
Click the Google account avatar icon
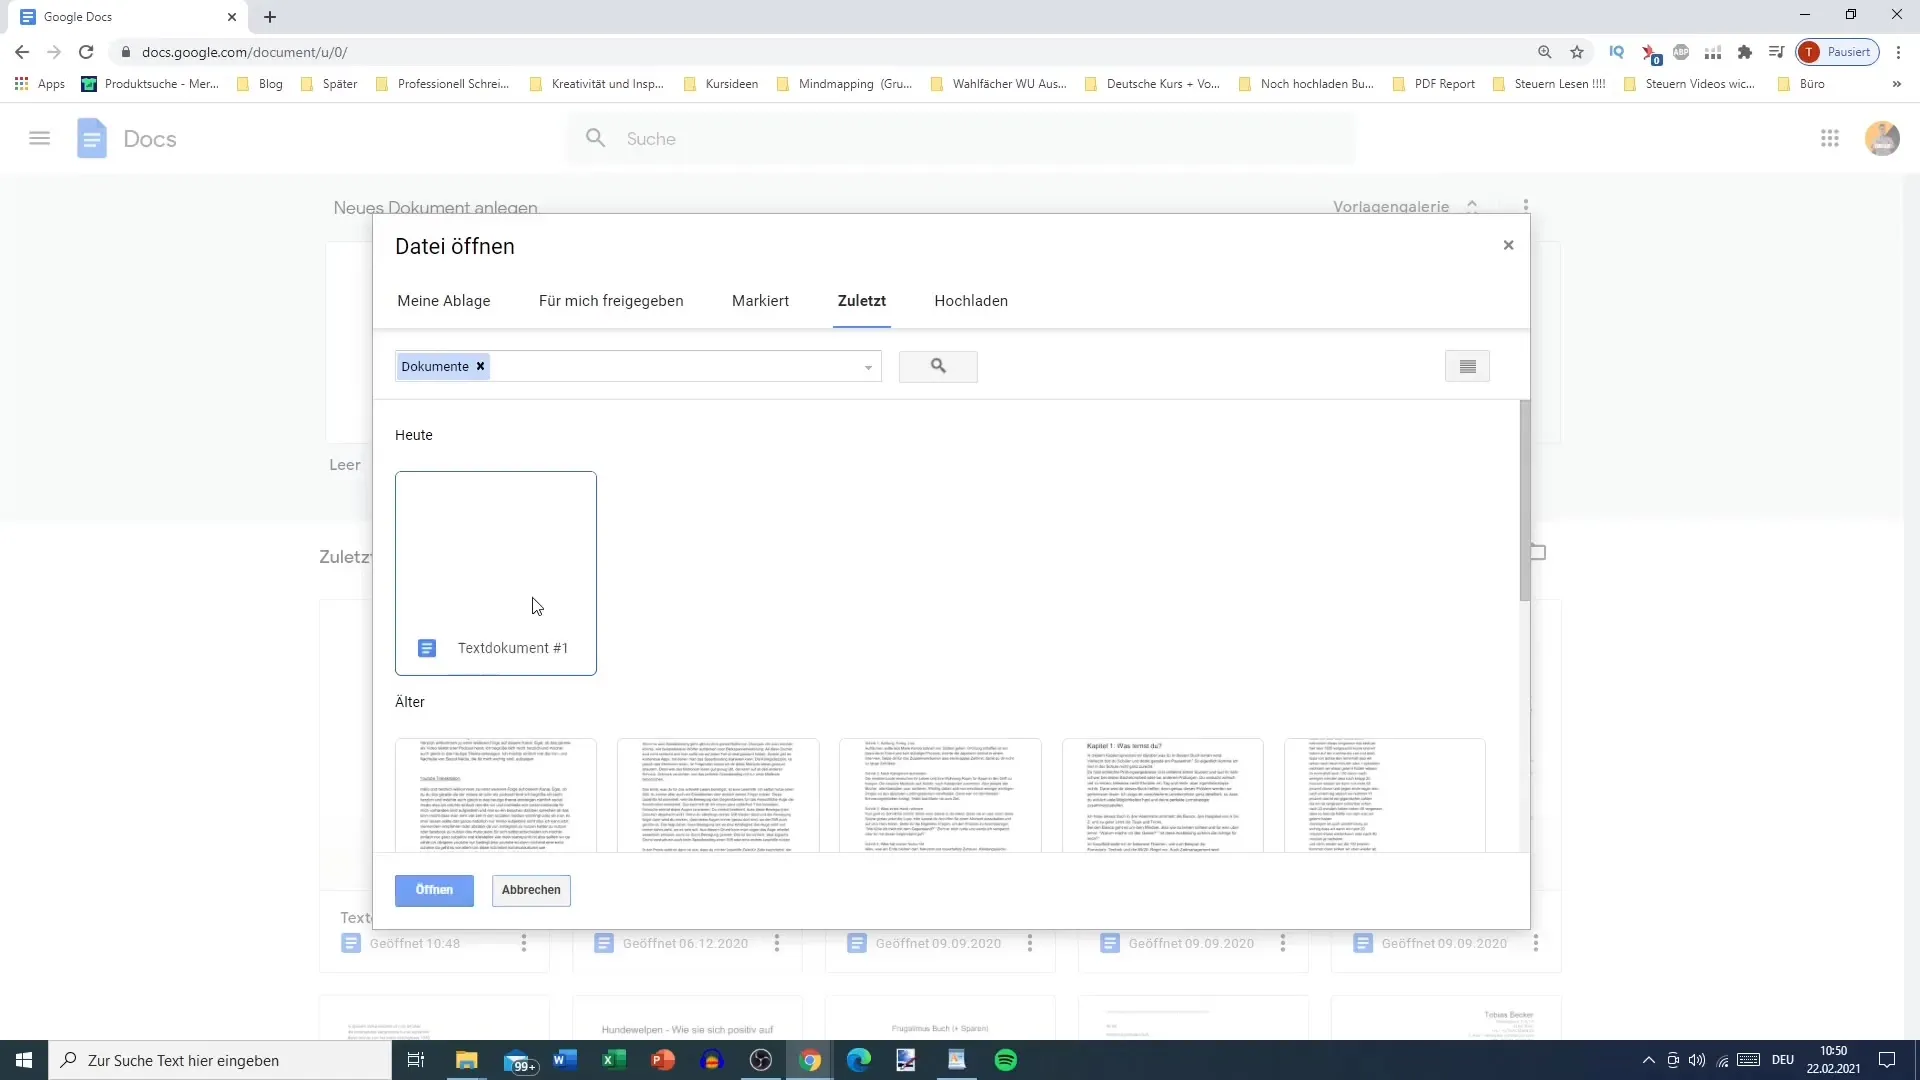tap(1884, 137)
